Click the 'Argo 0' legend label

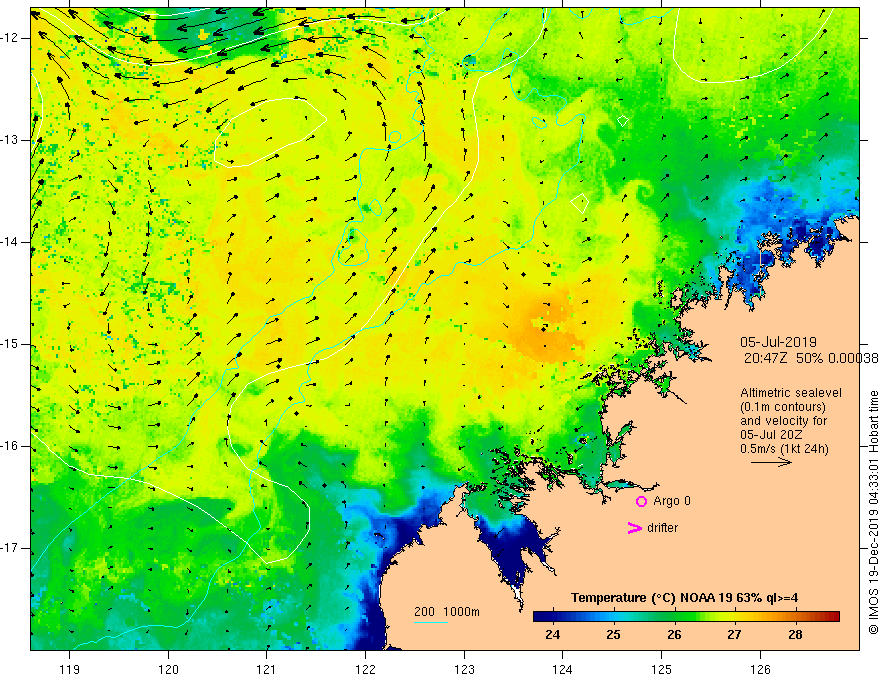[x=672, y=501]
